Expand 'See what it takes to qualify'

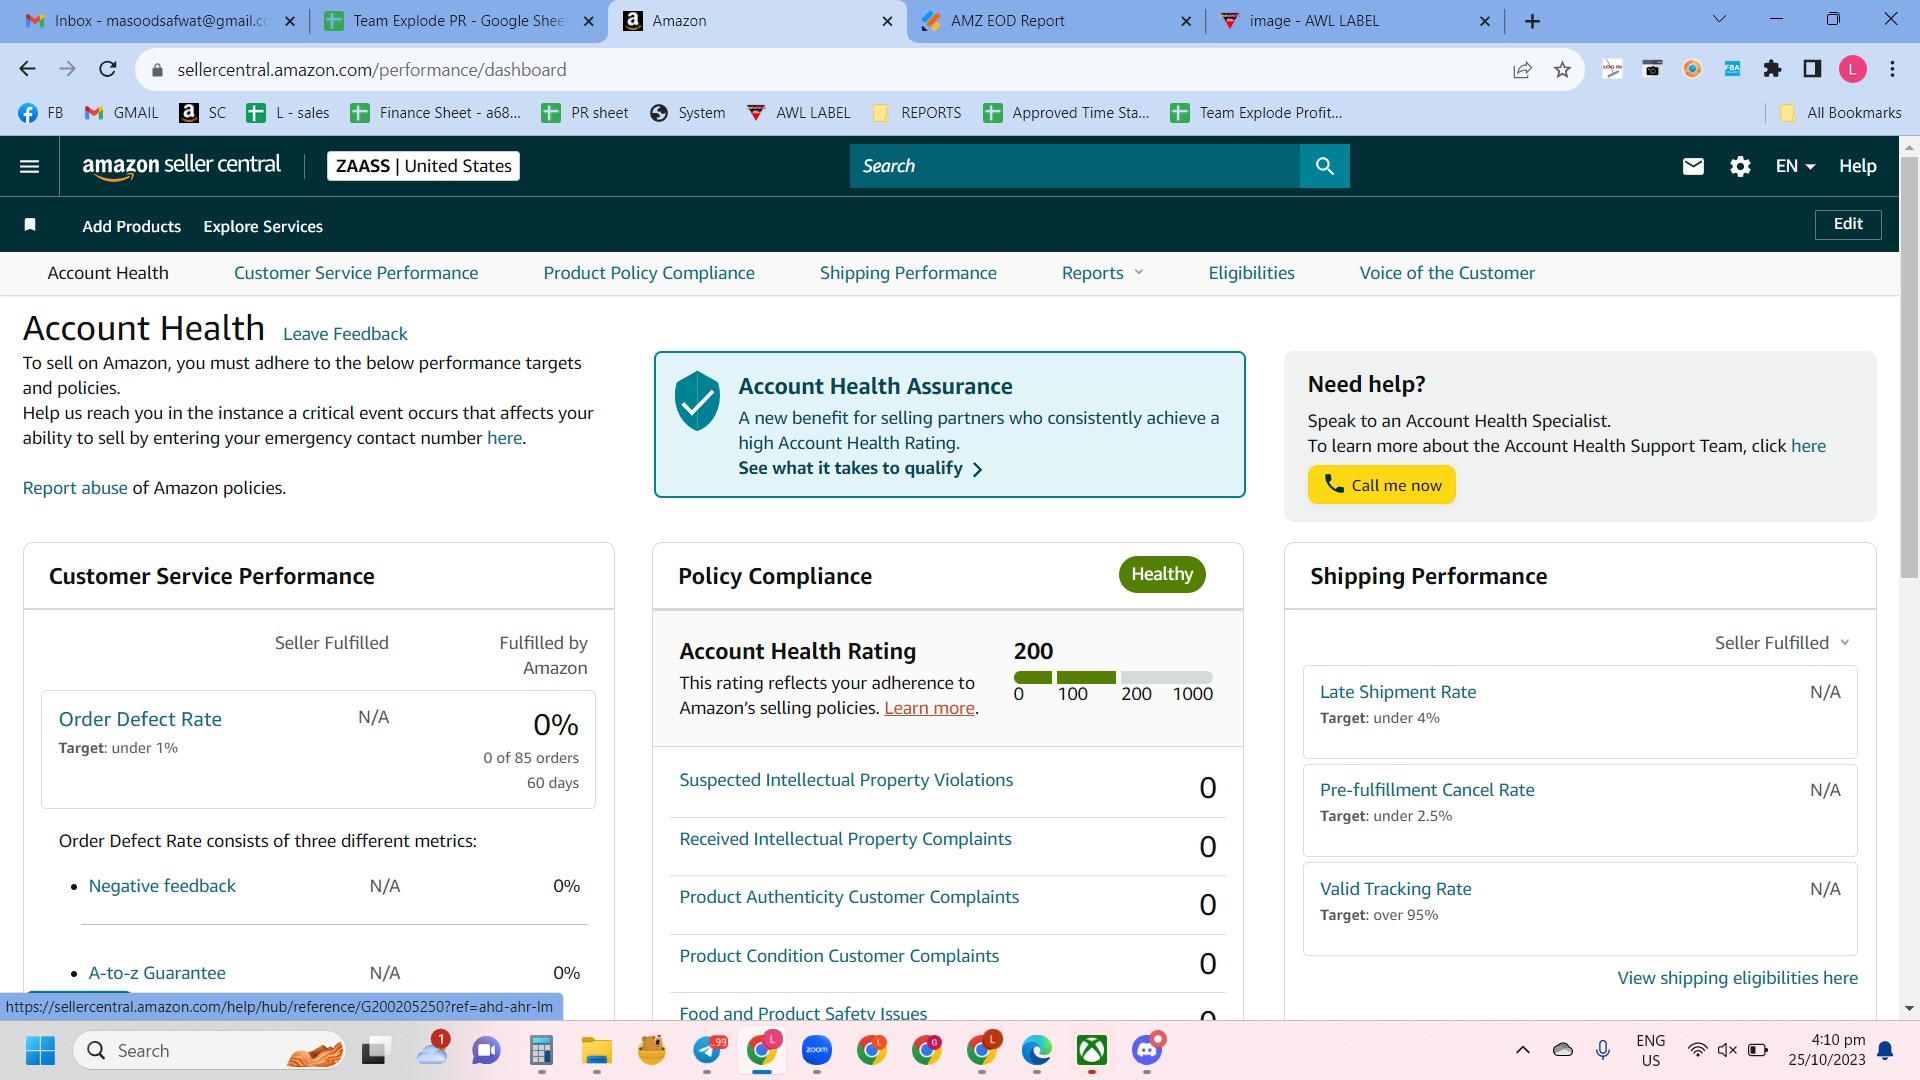860,468
